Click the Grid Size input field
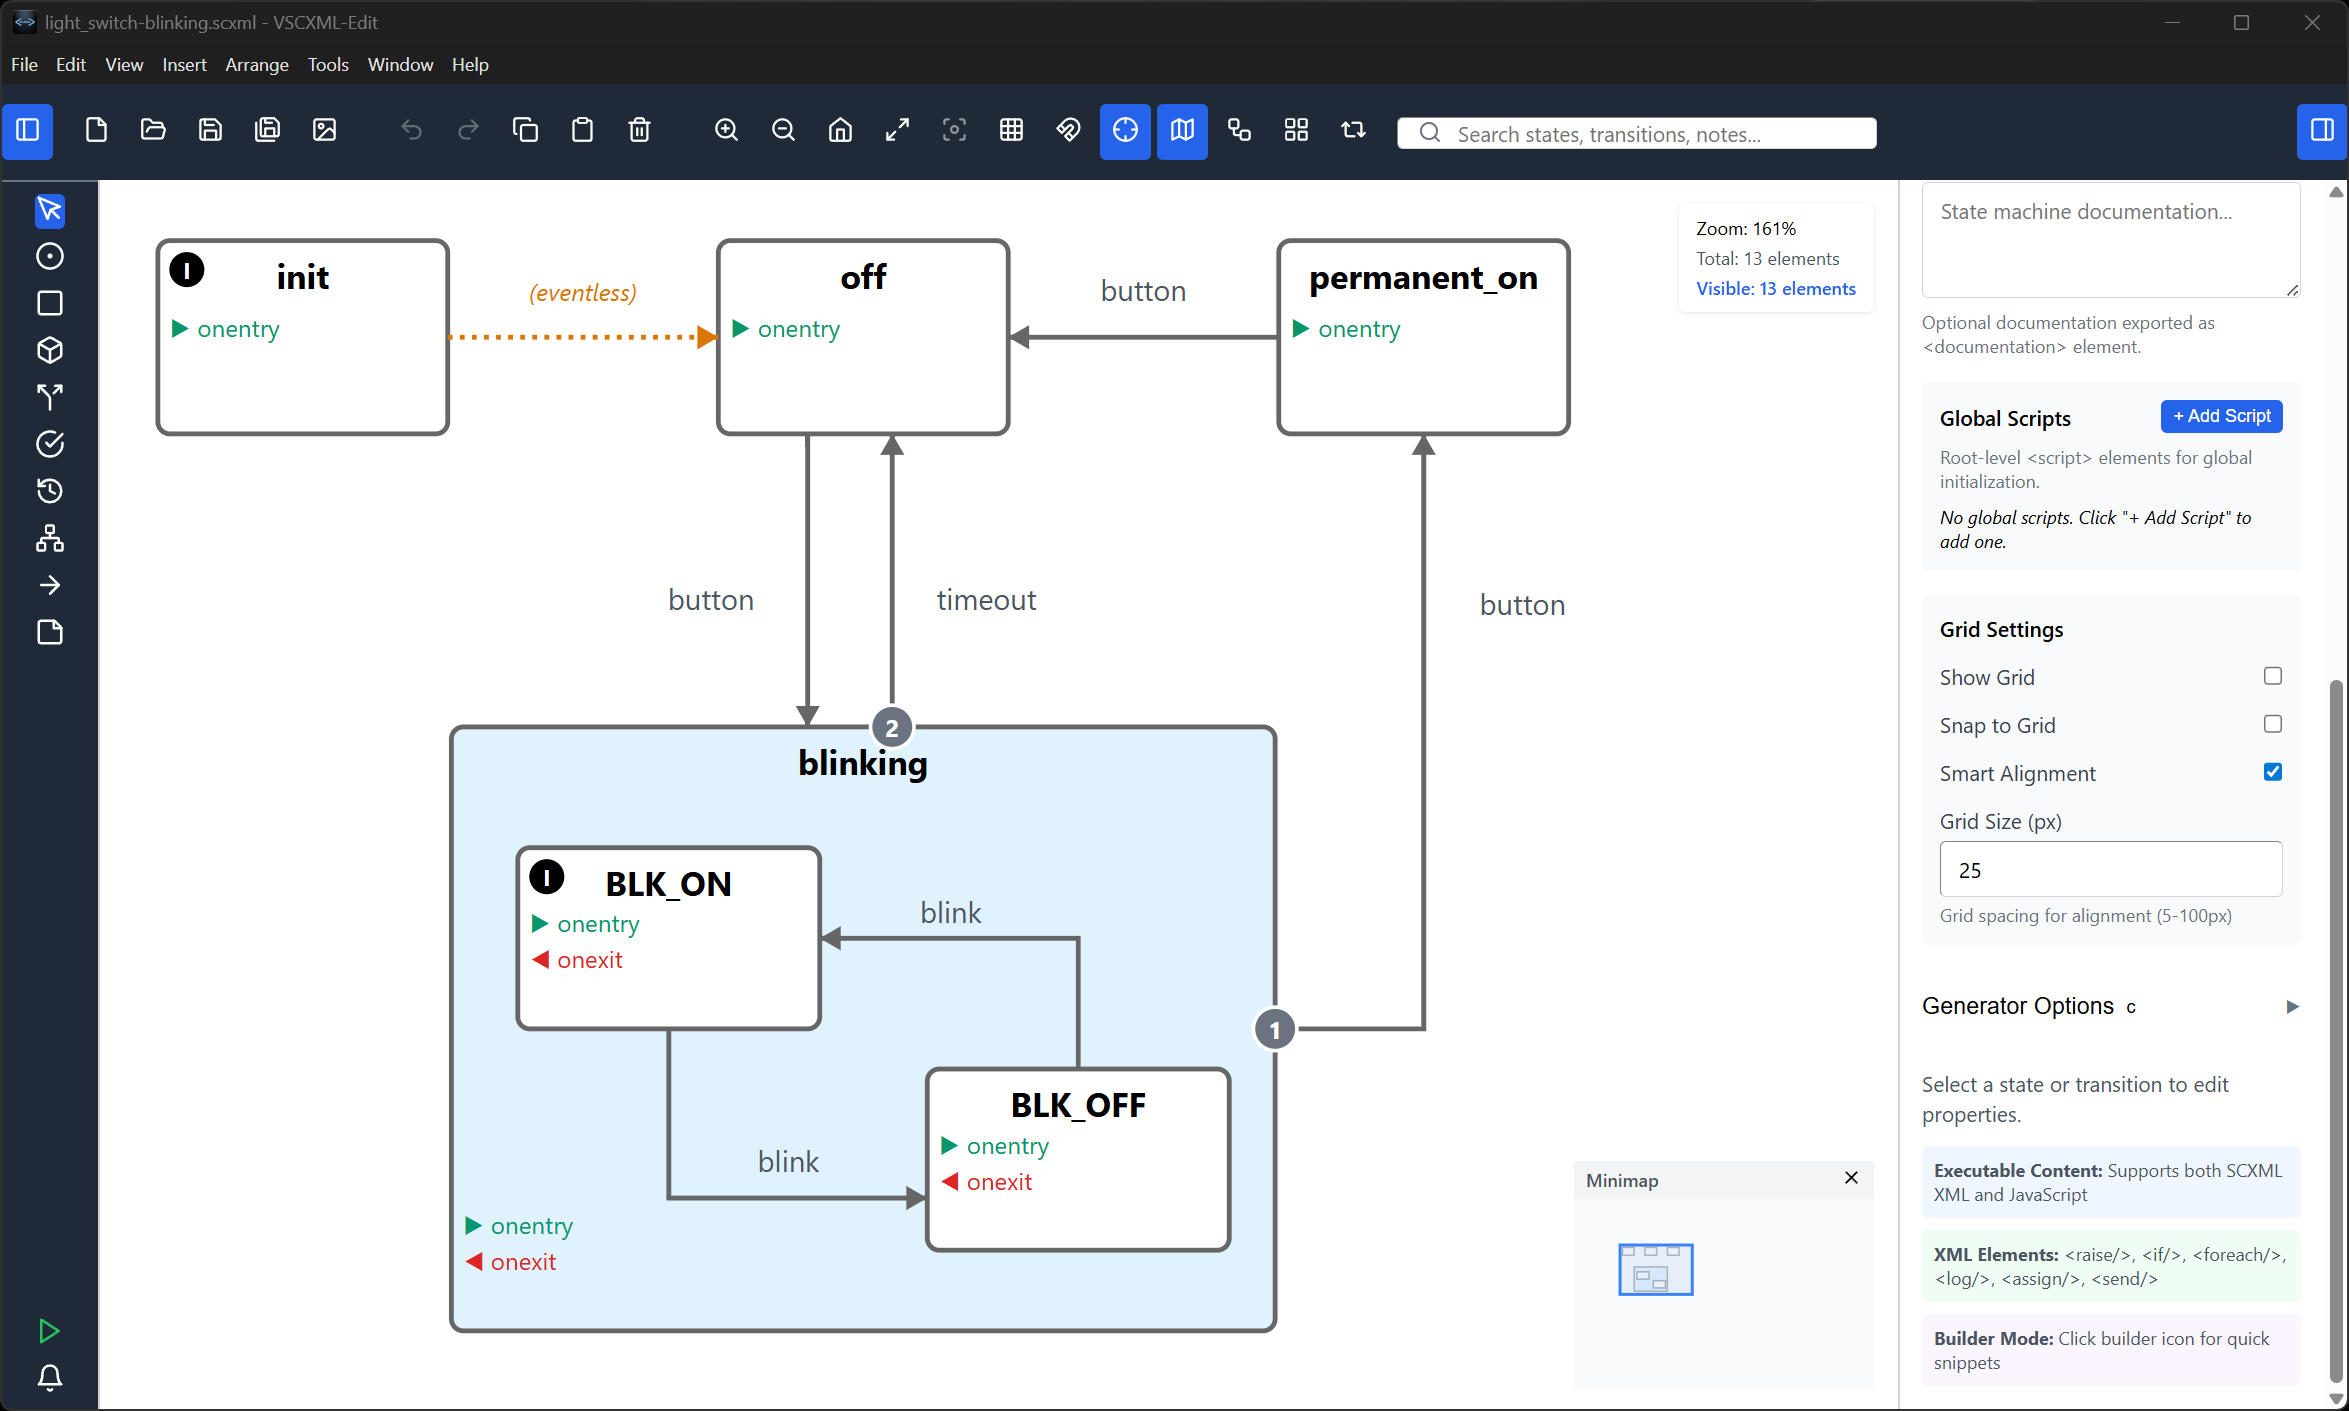 [x=2110, y=870]
